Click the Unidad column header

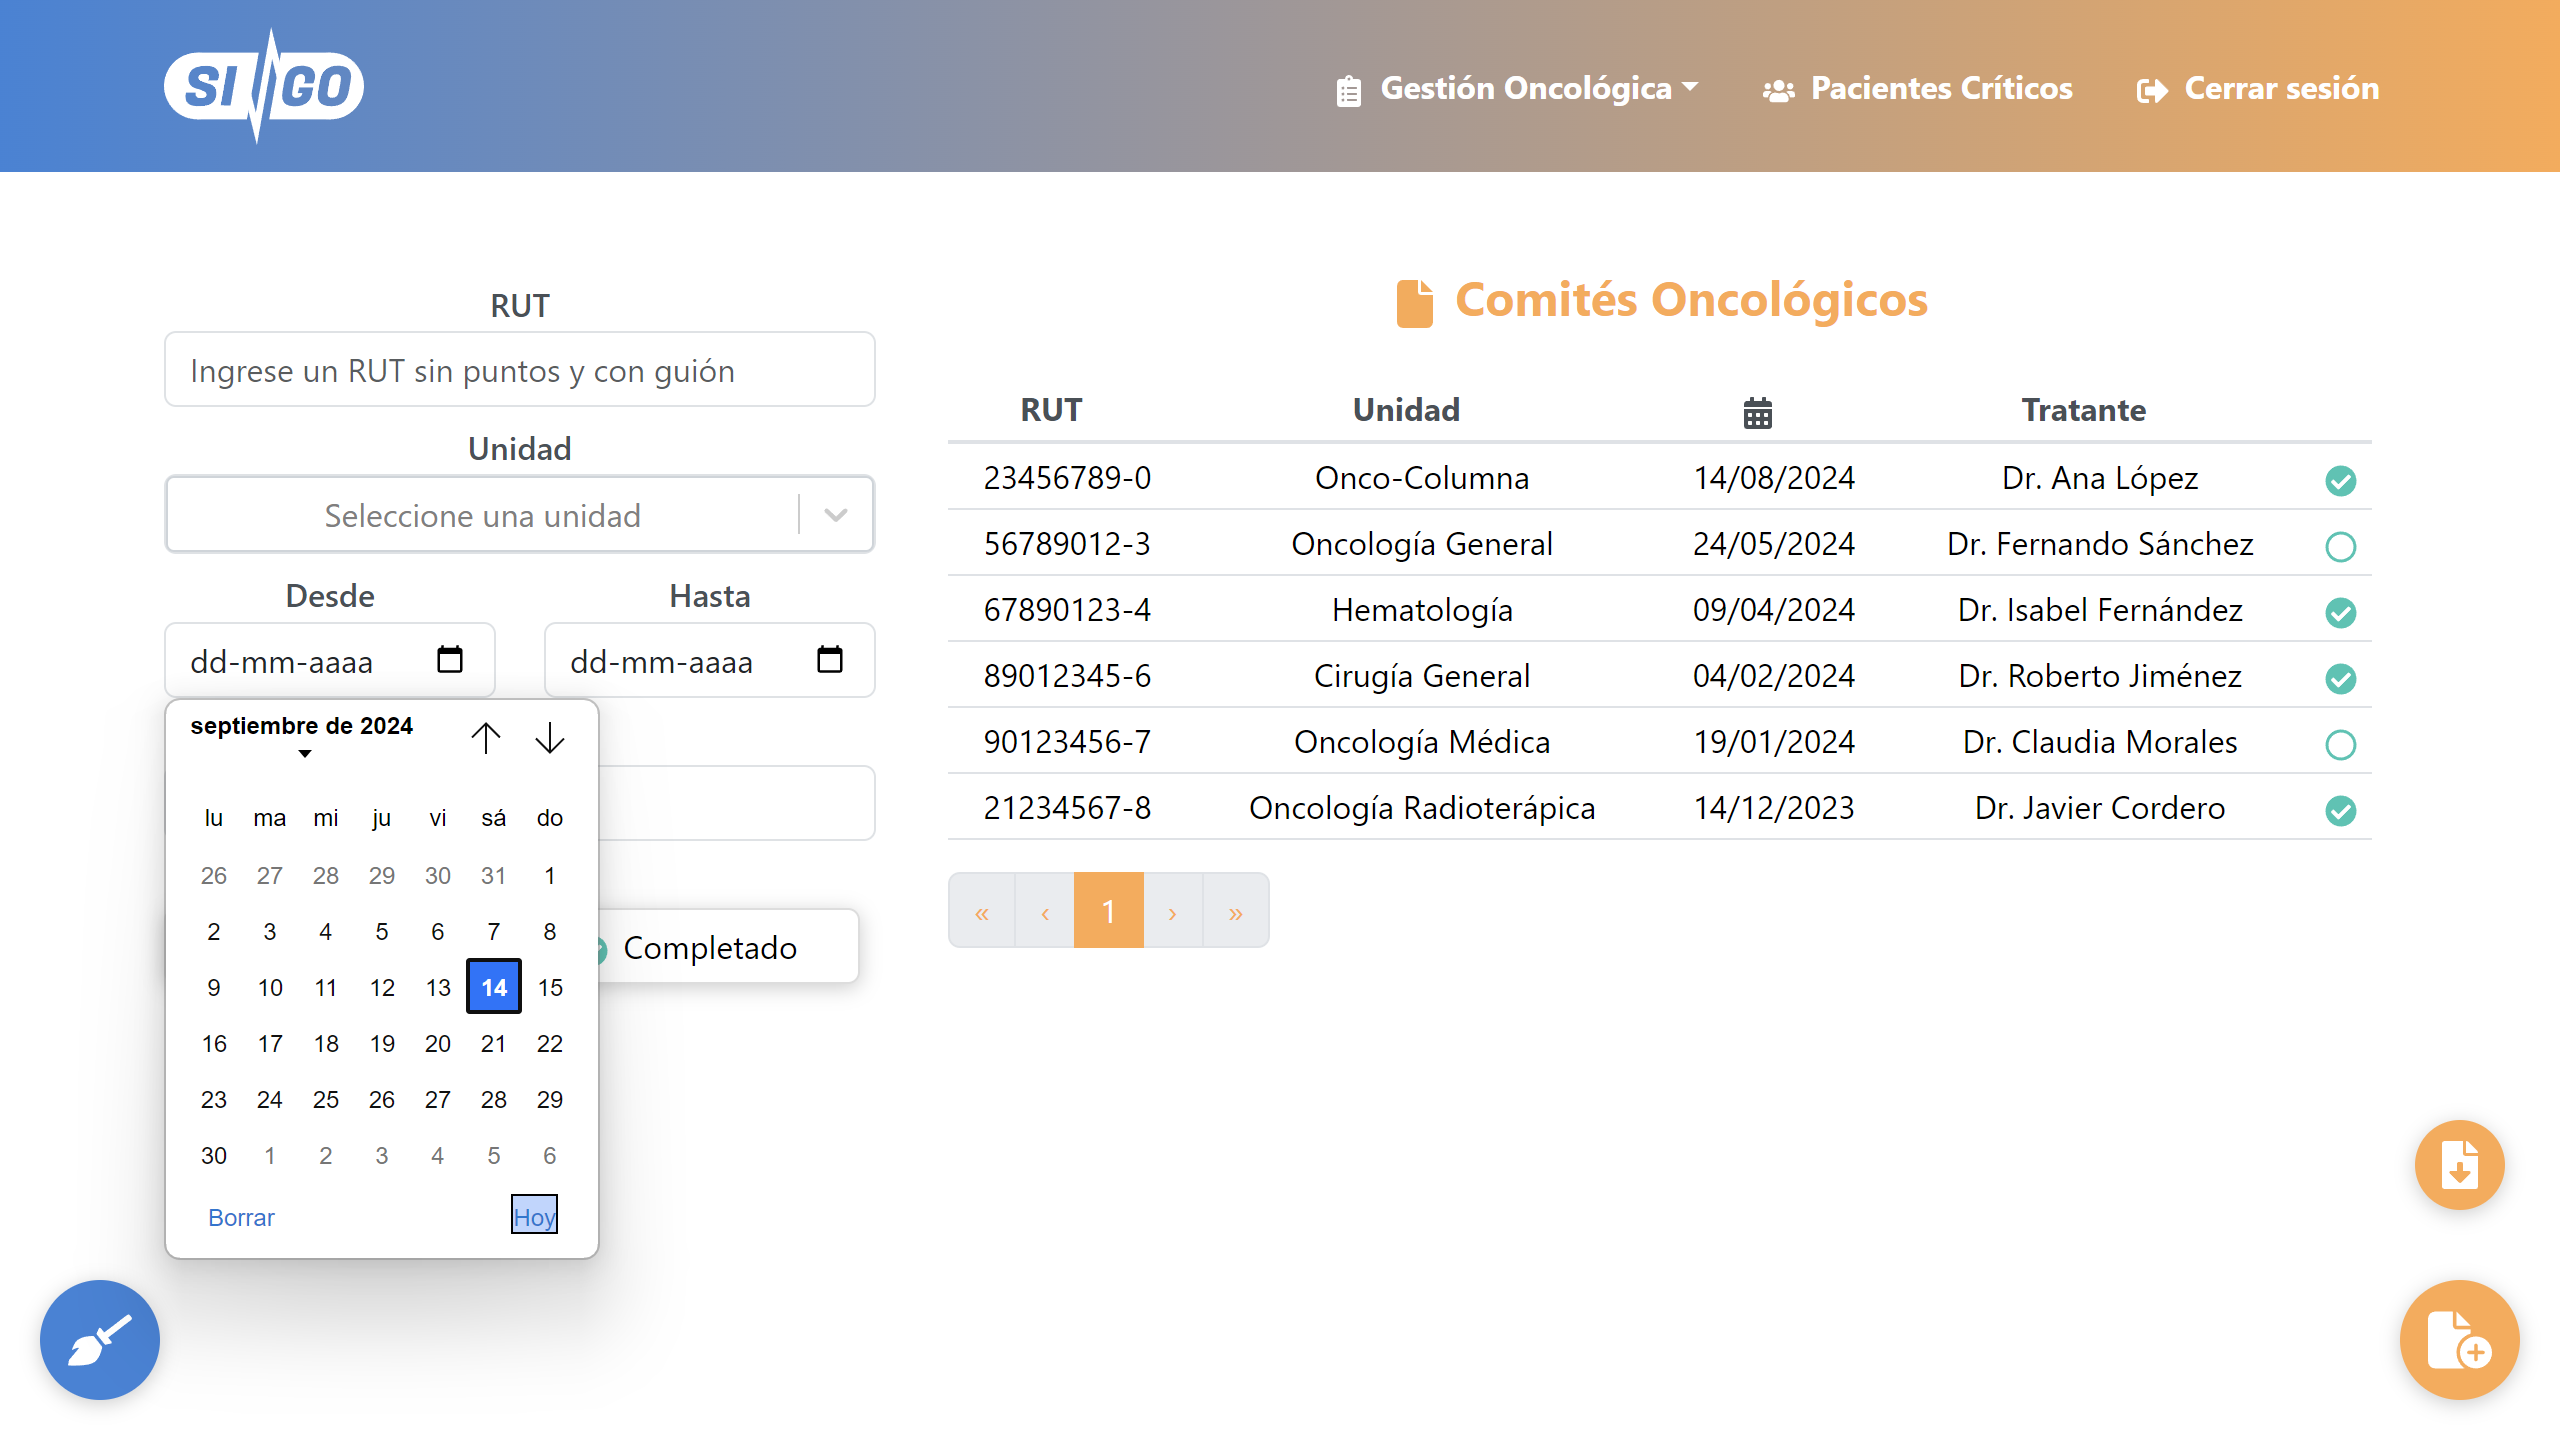(x=1406, y=410)
